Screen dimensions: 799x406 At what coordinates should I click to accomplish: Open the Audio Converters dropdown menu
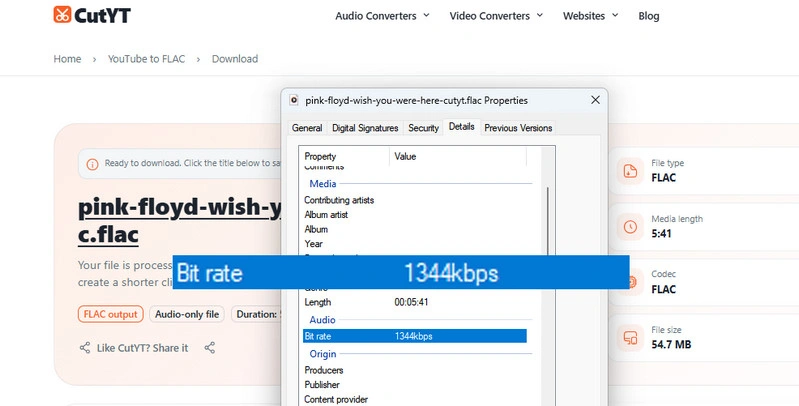pos(382,16)
